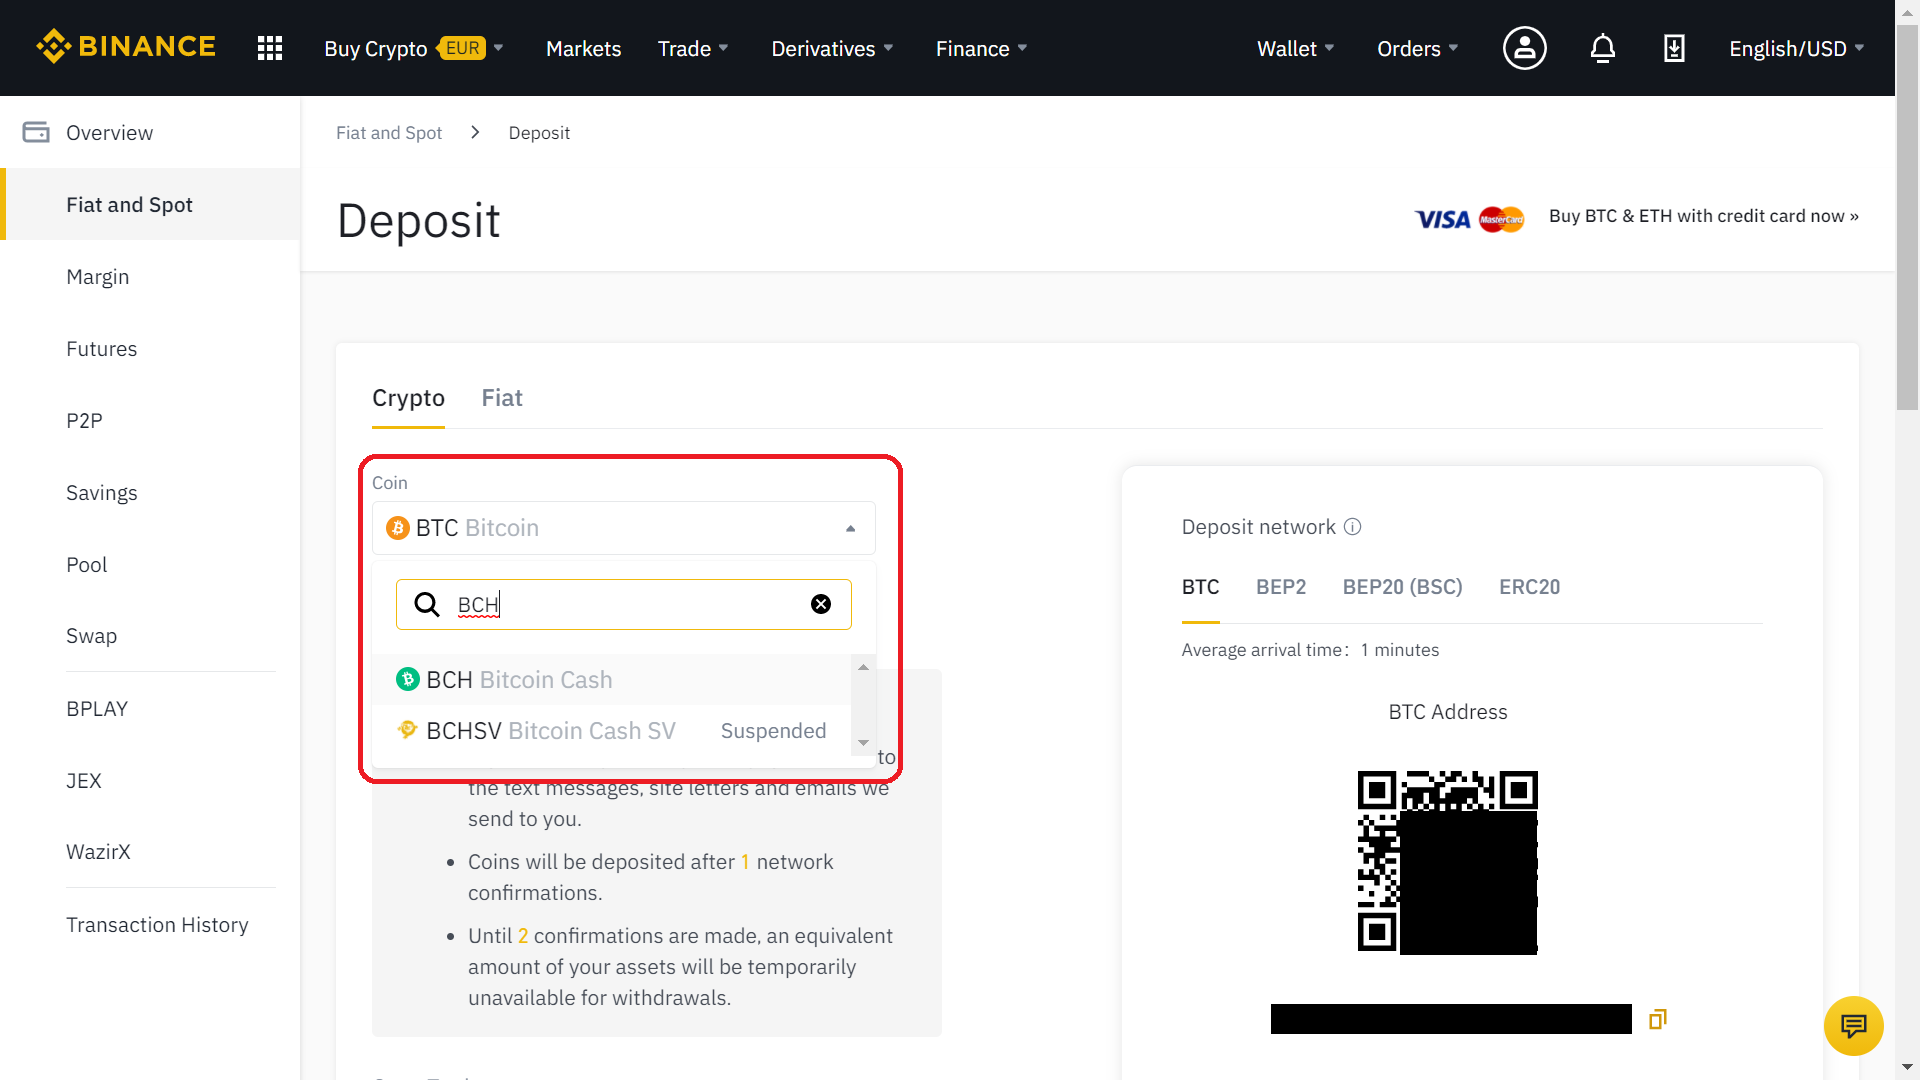This screenshot has width=1920, height=1080.
Task: Click the BCHSV coin icon
Action: (407, 730)
